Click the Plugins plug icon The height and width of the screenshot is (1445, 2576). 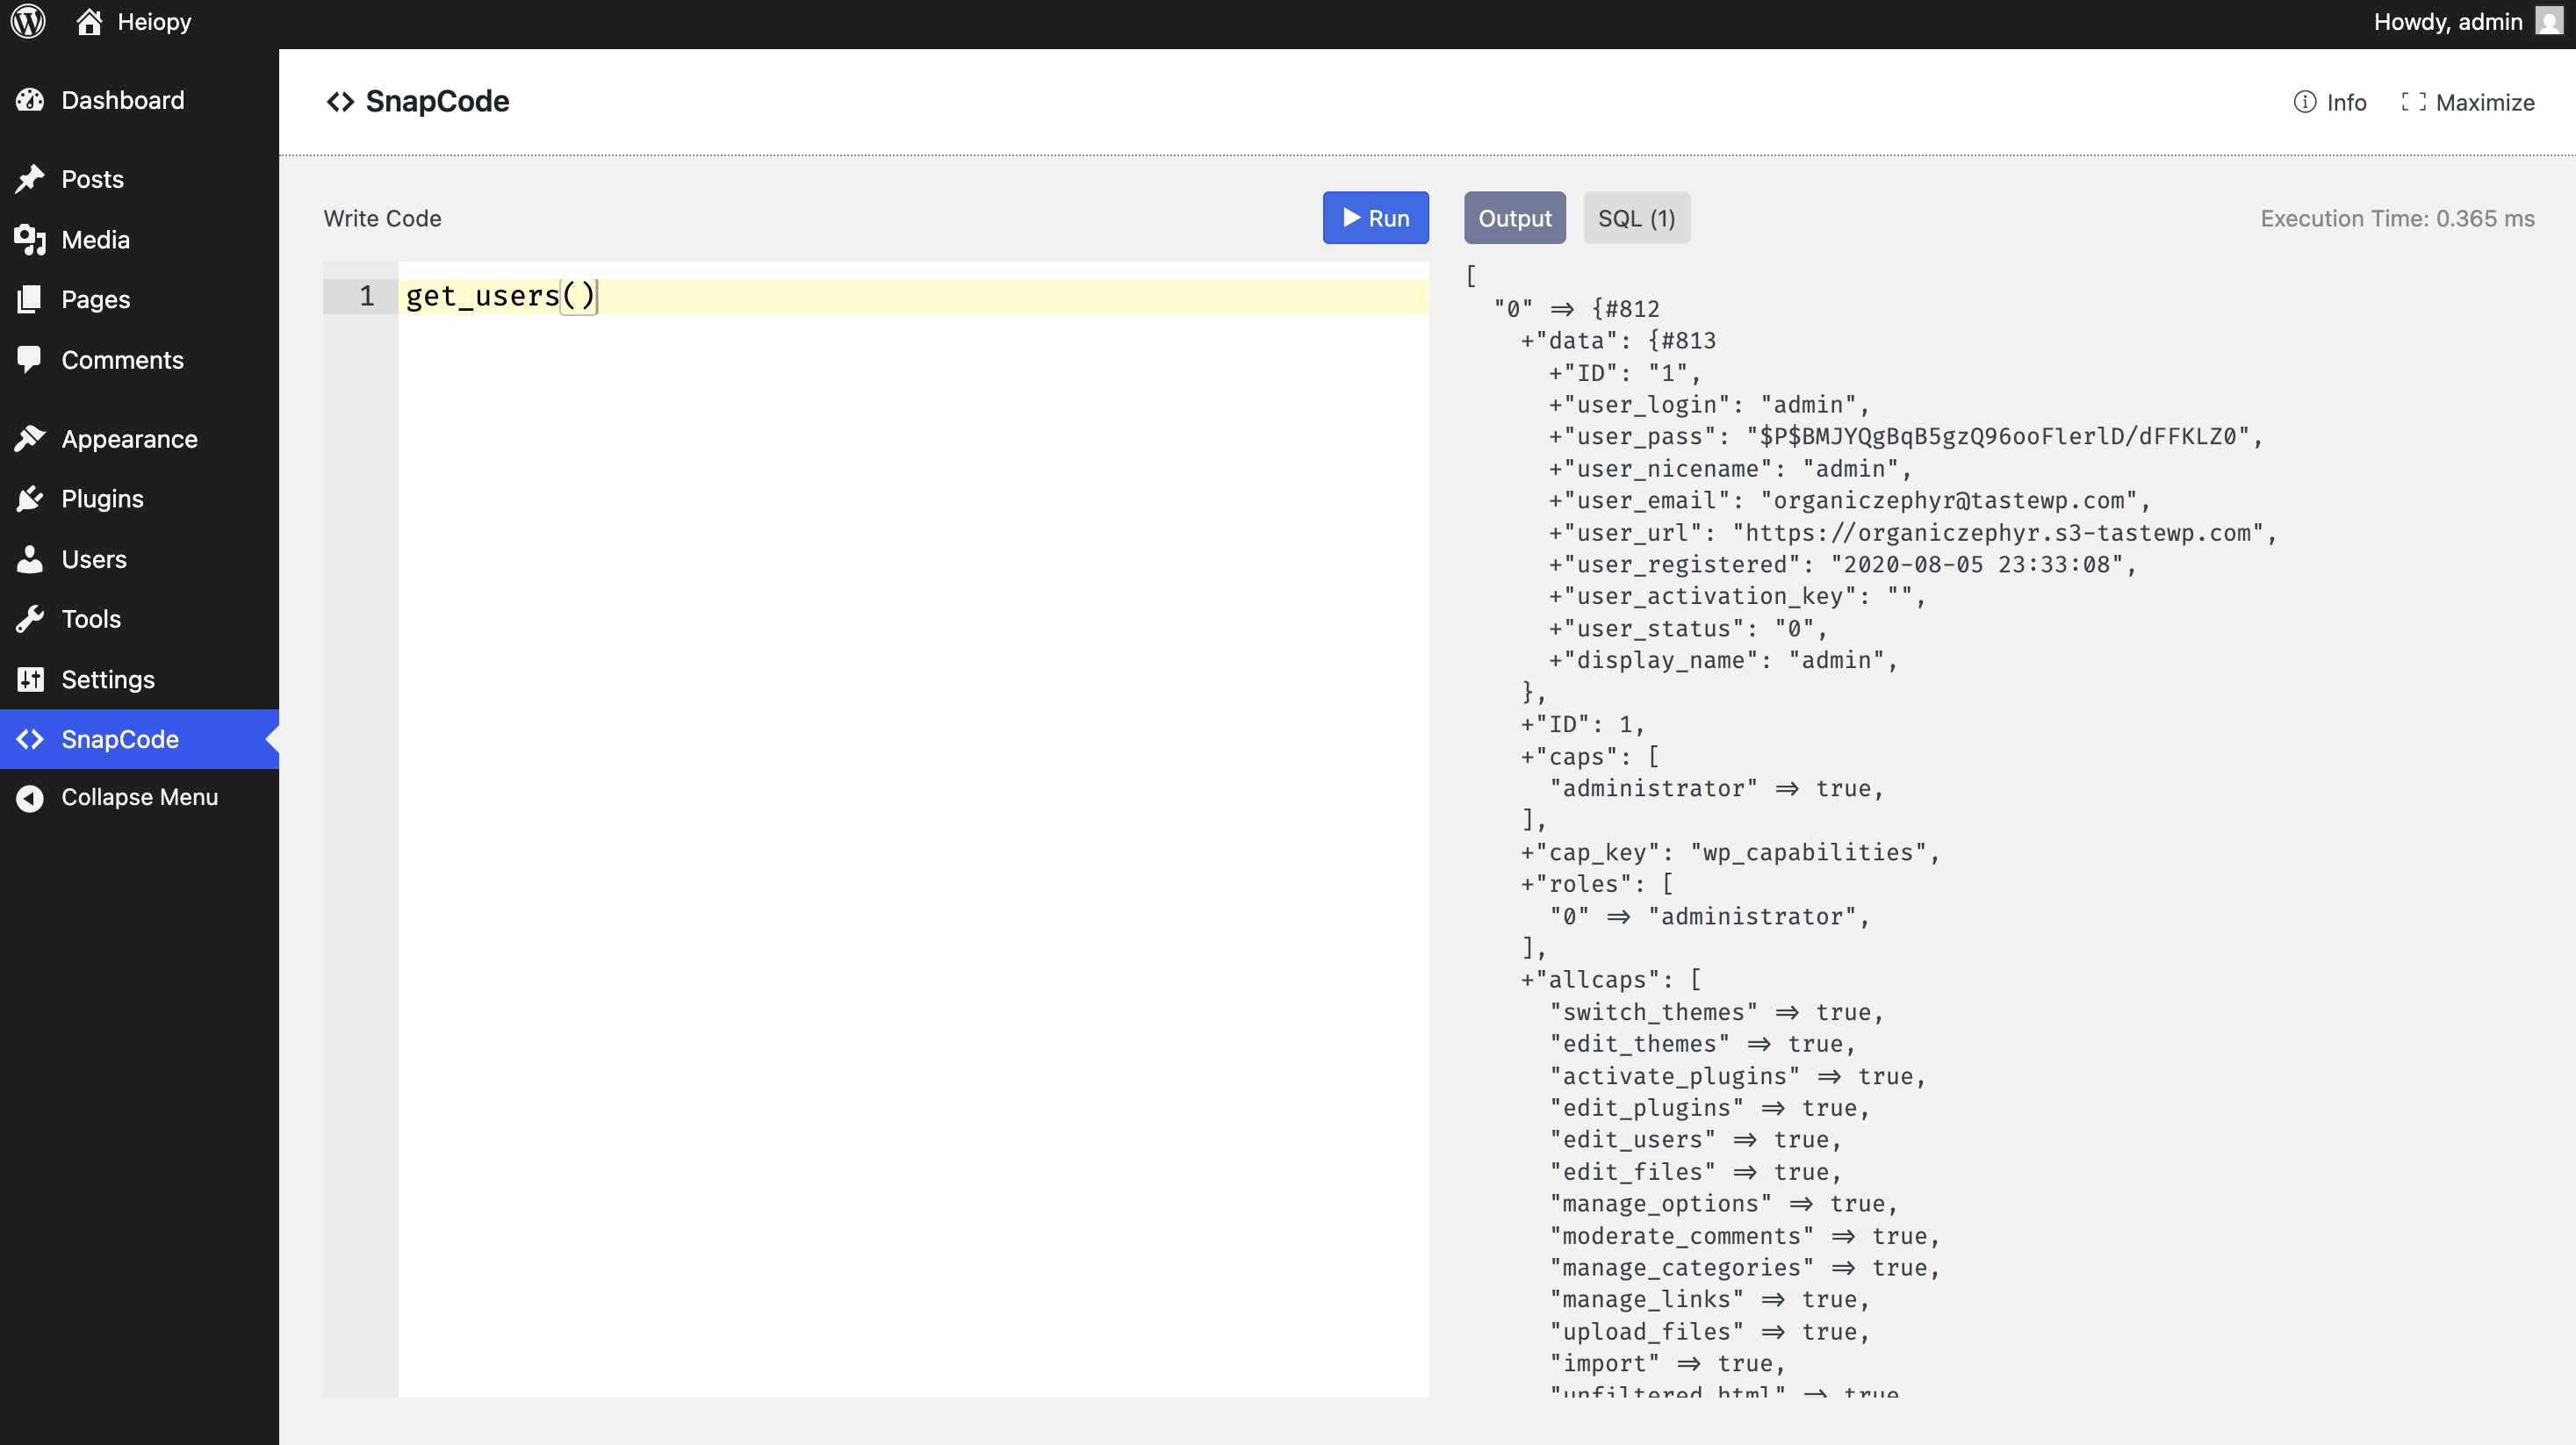(30, 499)
